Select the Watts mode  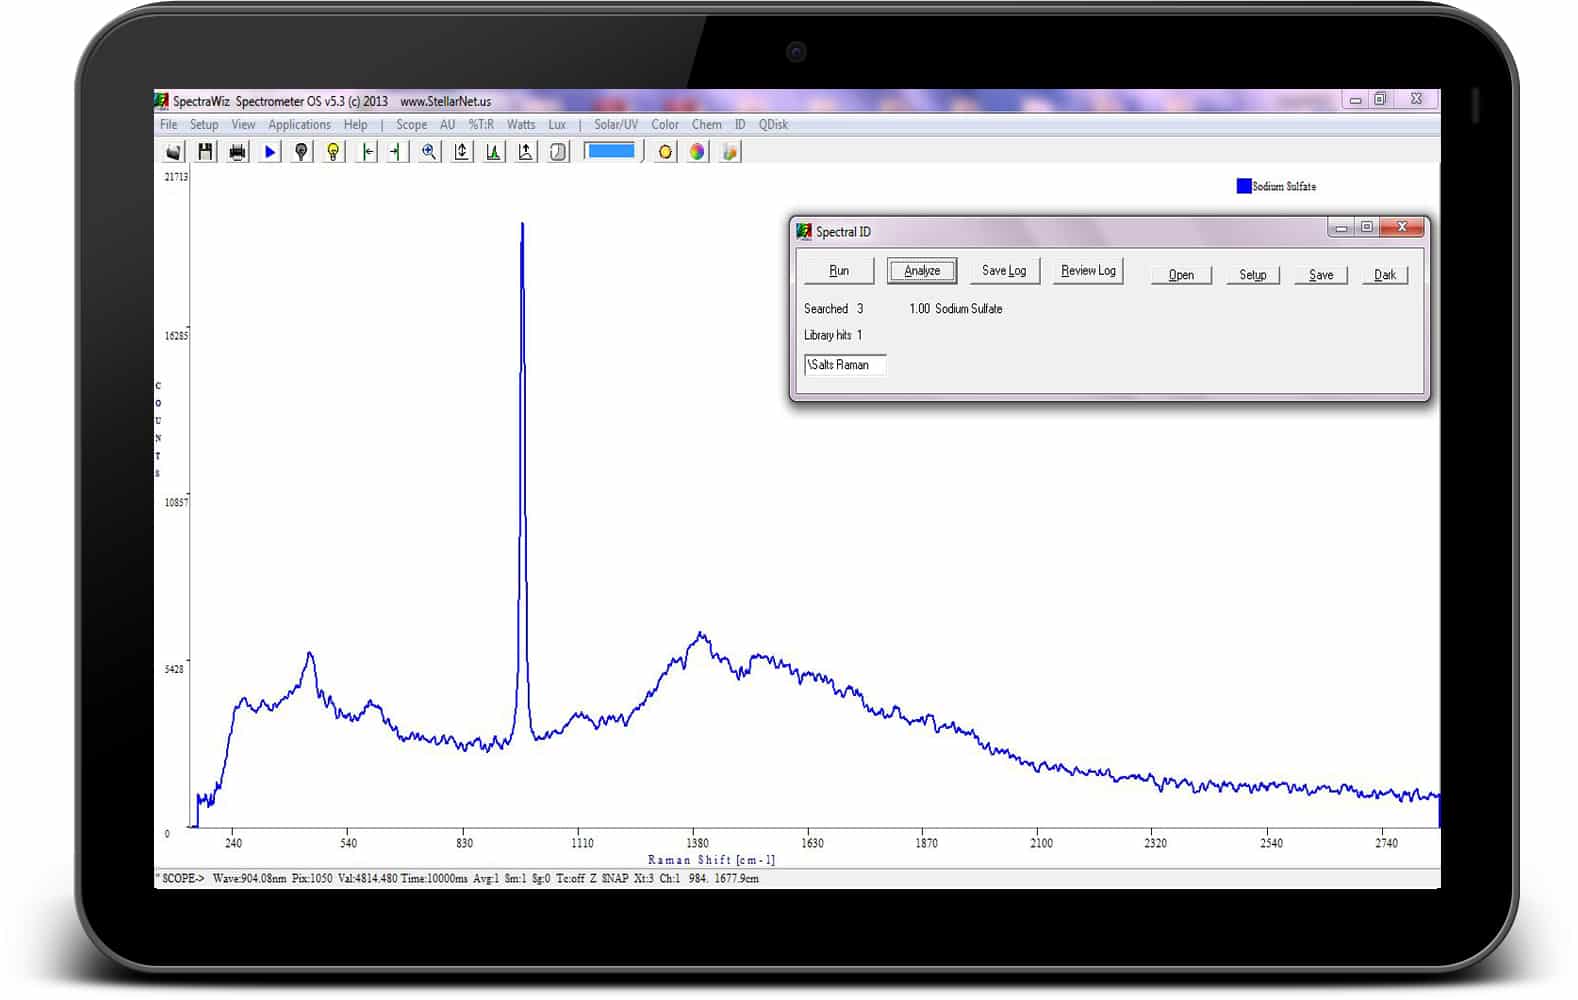[x=520, y=125]
